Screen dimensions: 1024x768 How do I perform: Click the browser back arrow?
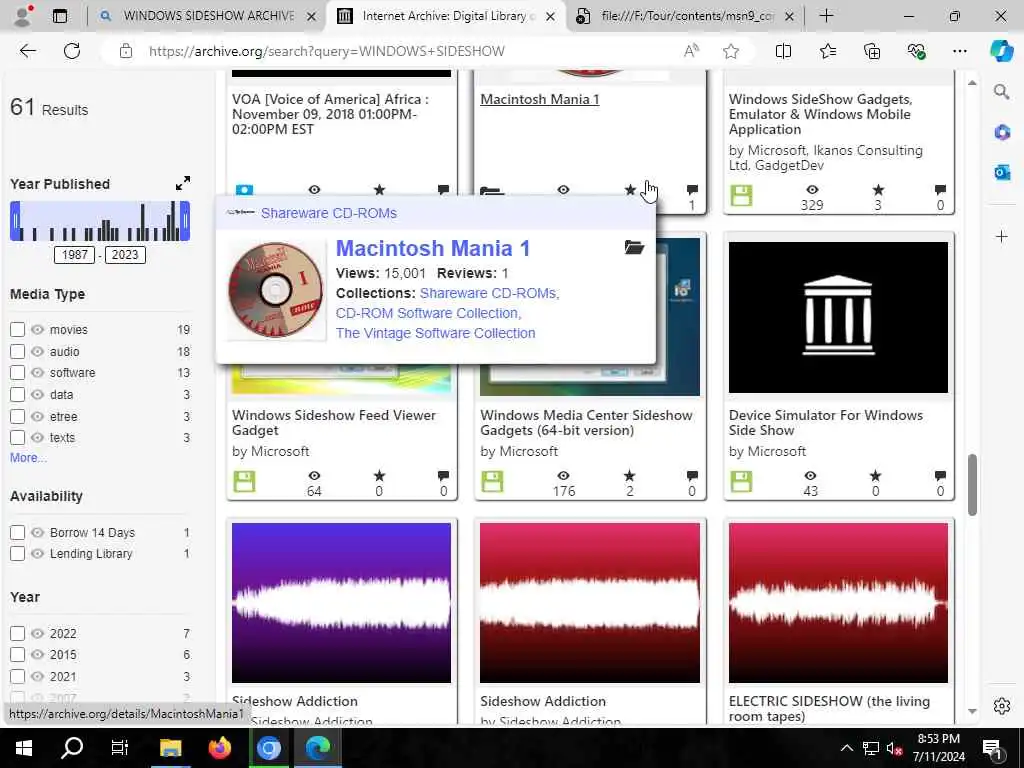[x=27, y=51]
